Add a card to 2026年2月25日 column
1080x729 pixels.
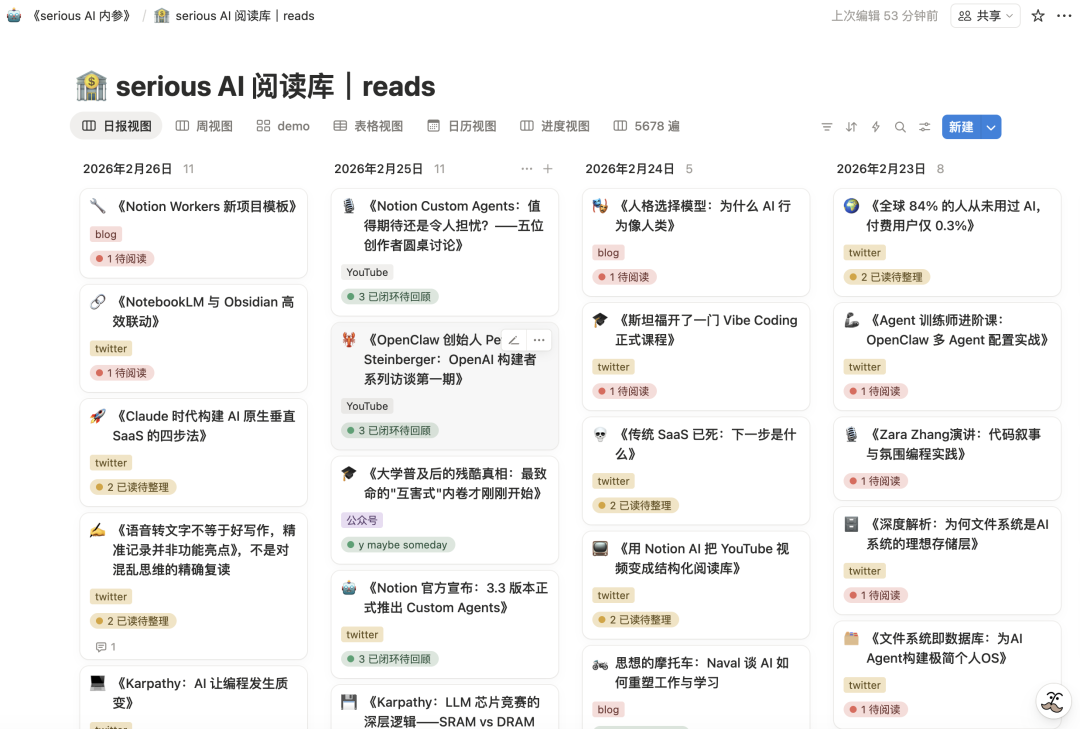548,169
